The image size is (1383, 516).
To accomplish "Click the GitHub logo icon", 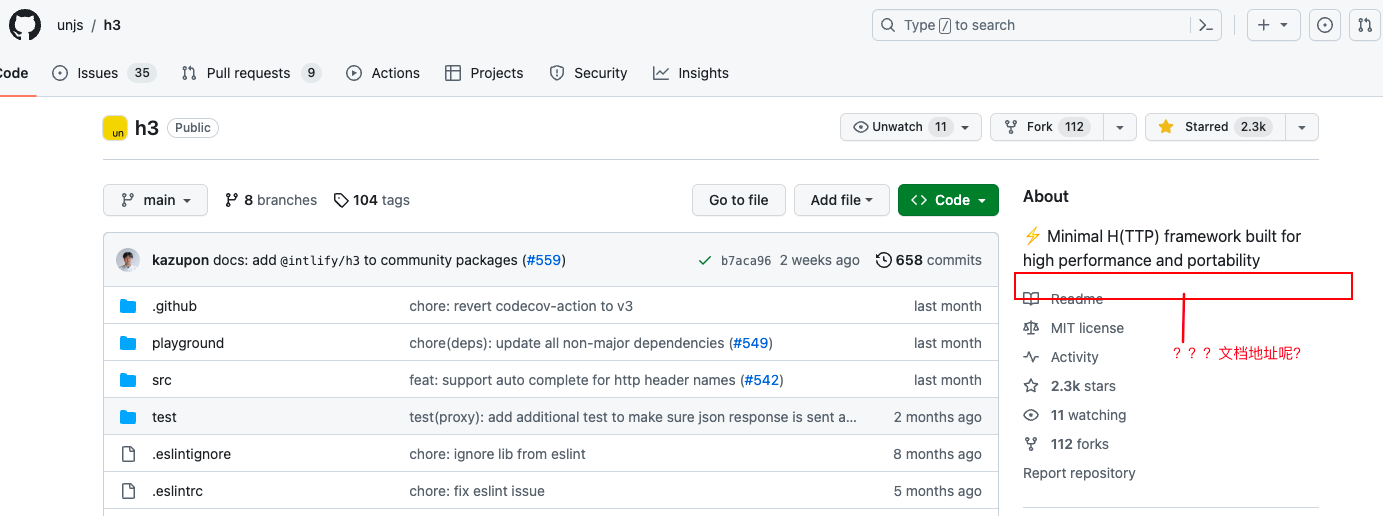I will (x=25, y=25).
